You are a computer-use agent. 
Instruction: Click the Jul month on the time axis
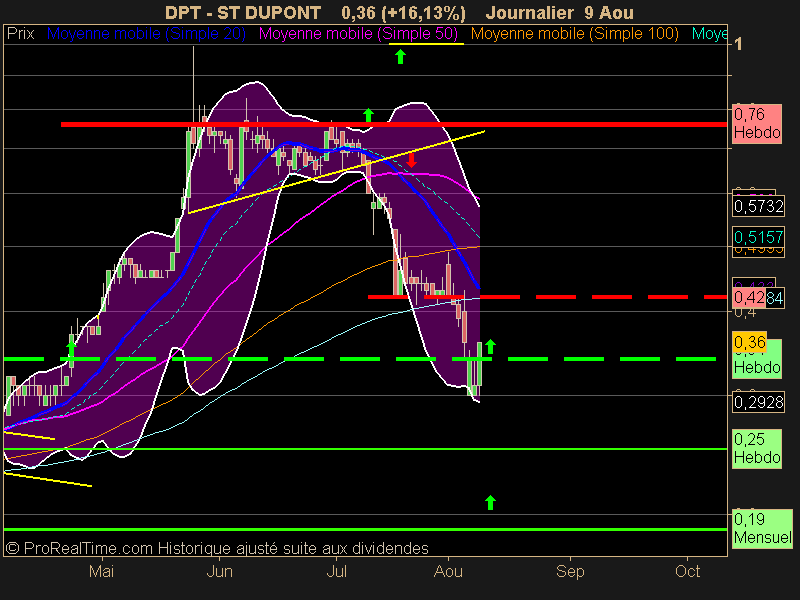point(336,571)
